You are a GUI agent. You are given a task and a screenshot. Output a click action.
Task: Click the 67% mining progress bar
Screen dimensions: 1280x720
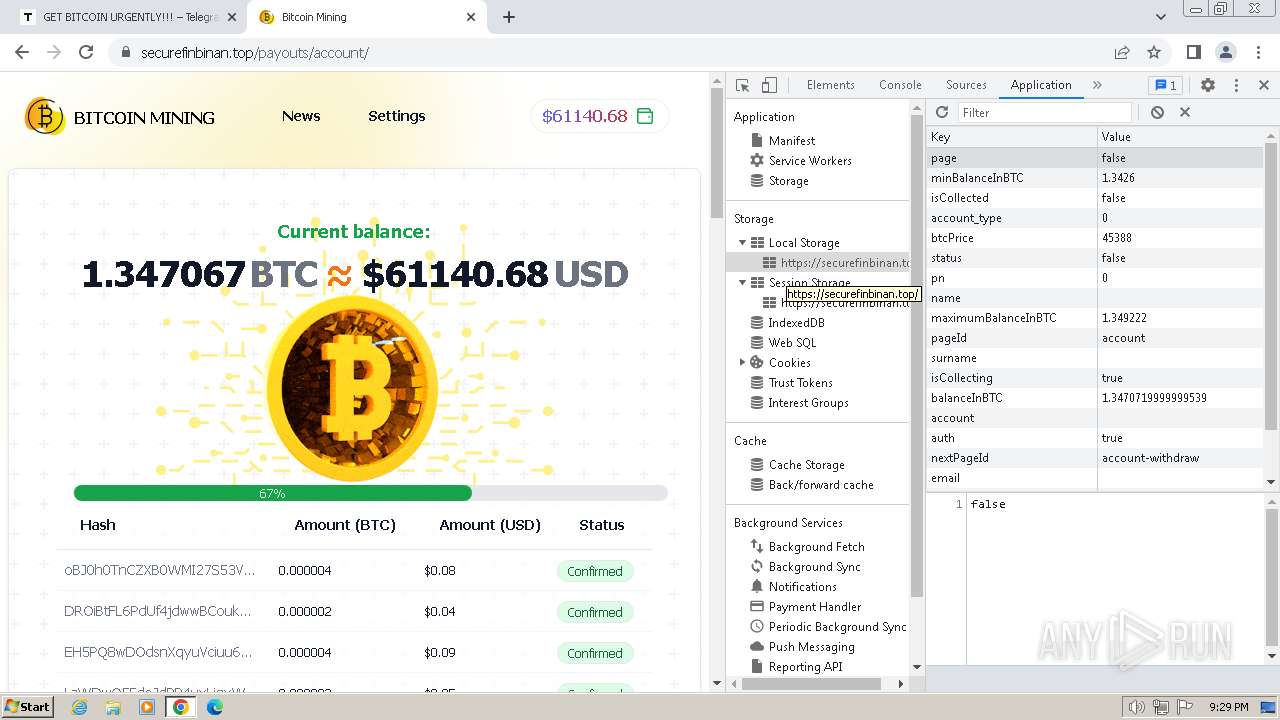(x=370, y=493)
